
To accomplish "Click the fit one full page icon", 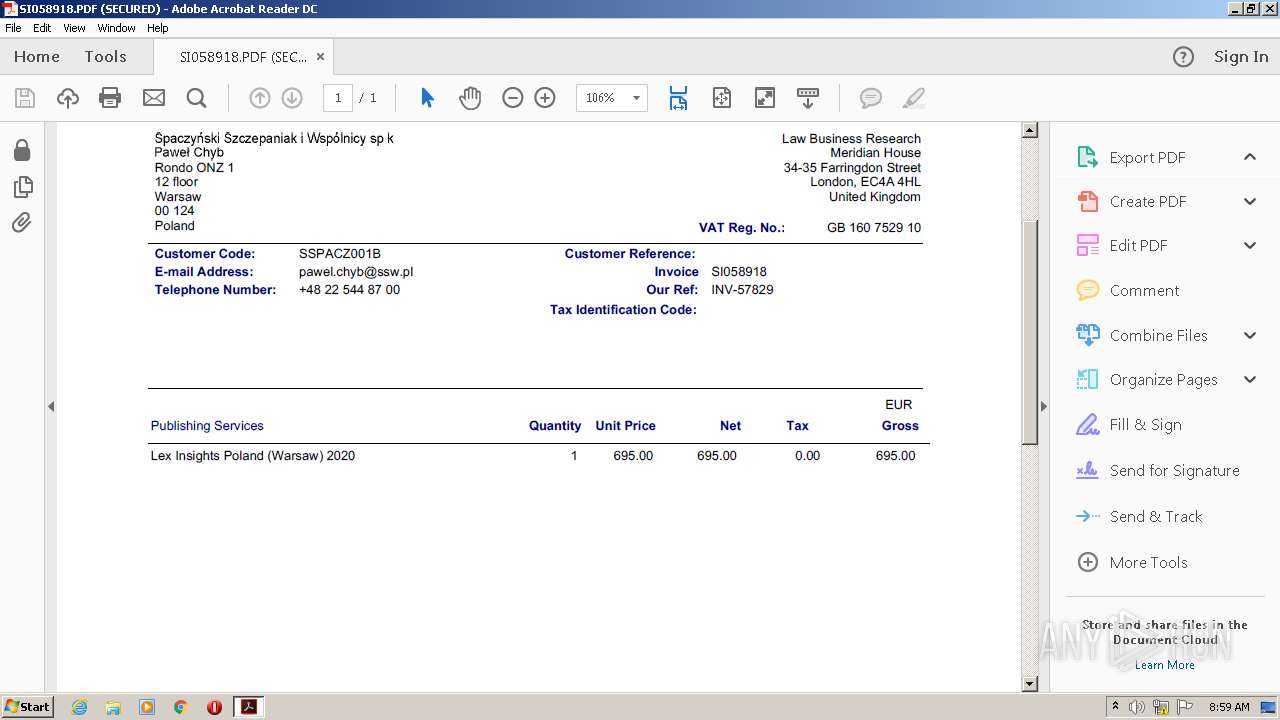I will click(x=721, y=98).
